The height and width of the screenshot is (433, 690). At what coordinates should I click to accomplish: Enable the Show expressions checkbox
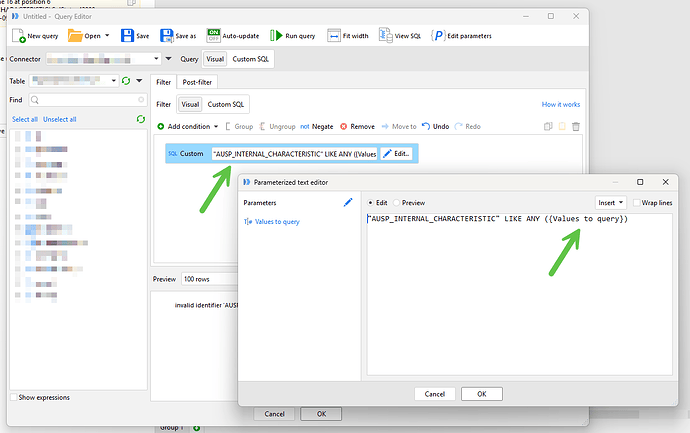coord(14,397)
